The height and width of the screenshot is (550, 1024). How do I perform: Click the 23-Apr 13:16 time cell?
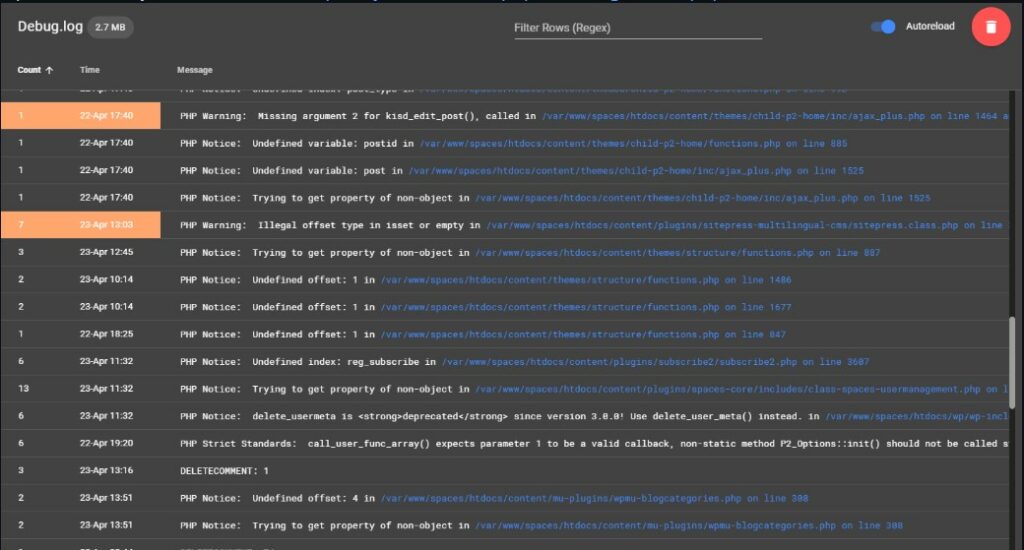(106, 471)
